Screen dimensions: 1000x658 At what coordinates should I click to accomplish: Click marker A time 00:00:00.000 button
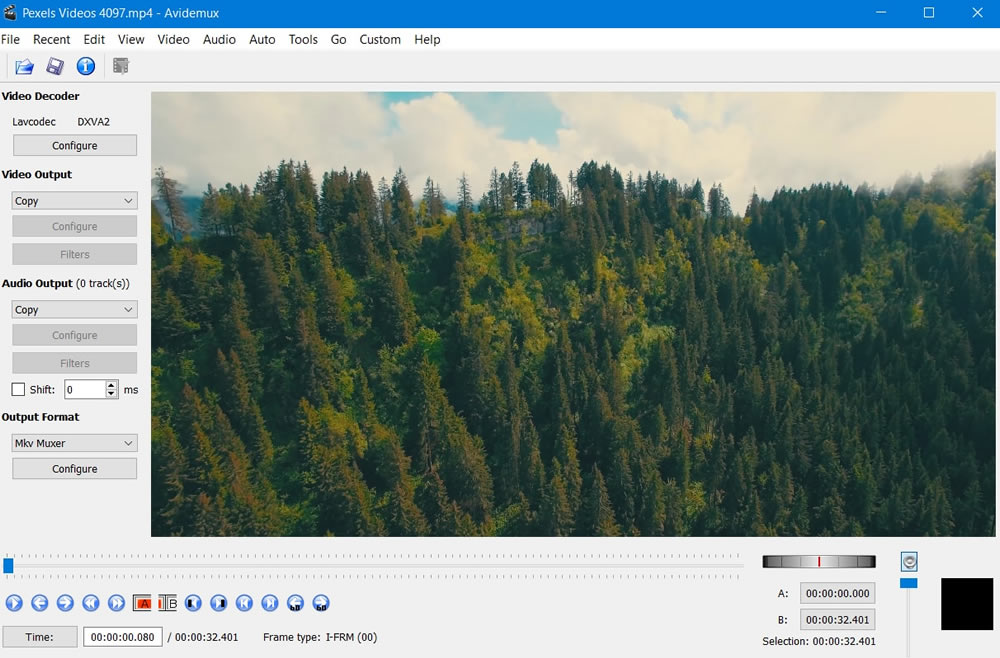[837, 593]
